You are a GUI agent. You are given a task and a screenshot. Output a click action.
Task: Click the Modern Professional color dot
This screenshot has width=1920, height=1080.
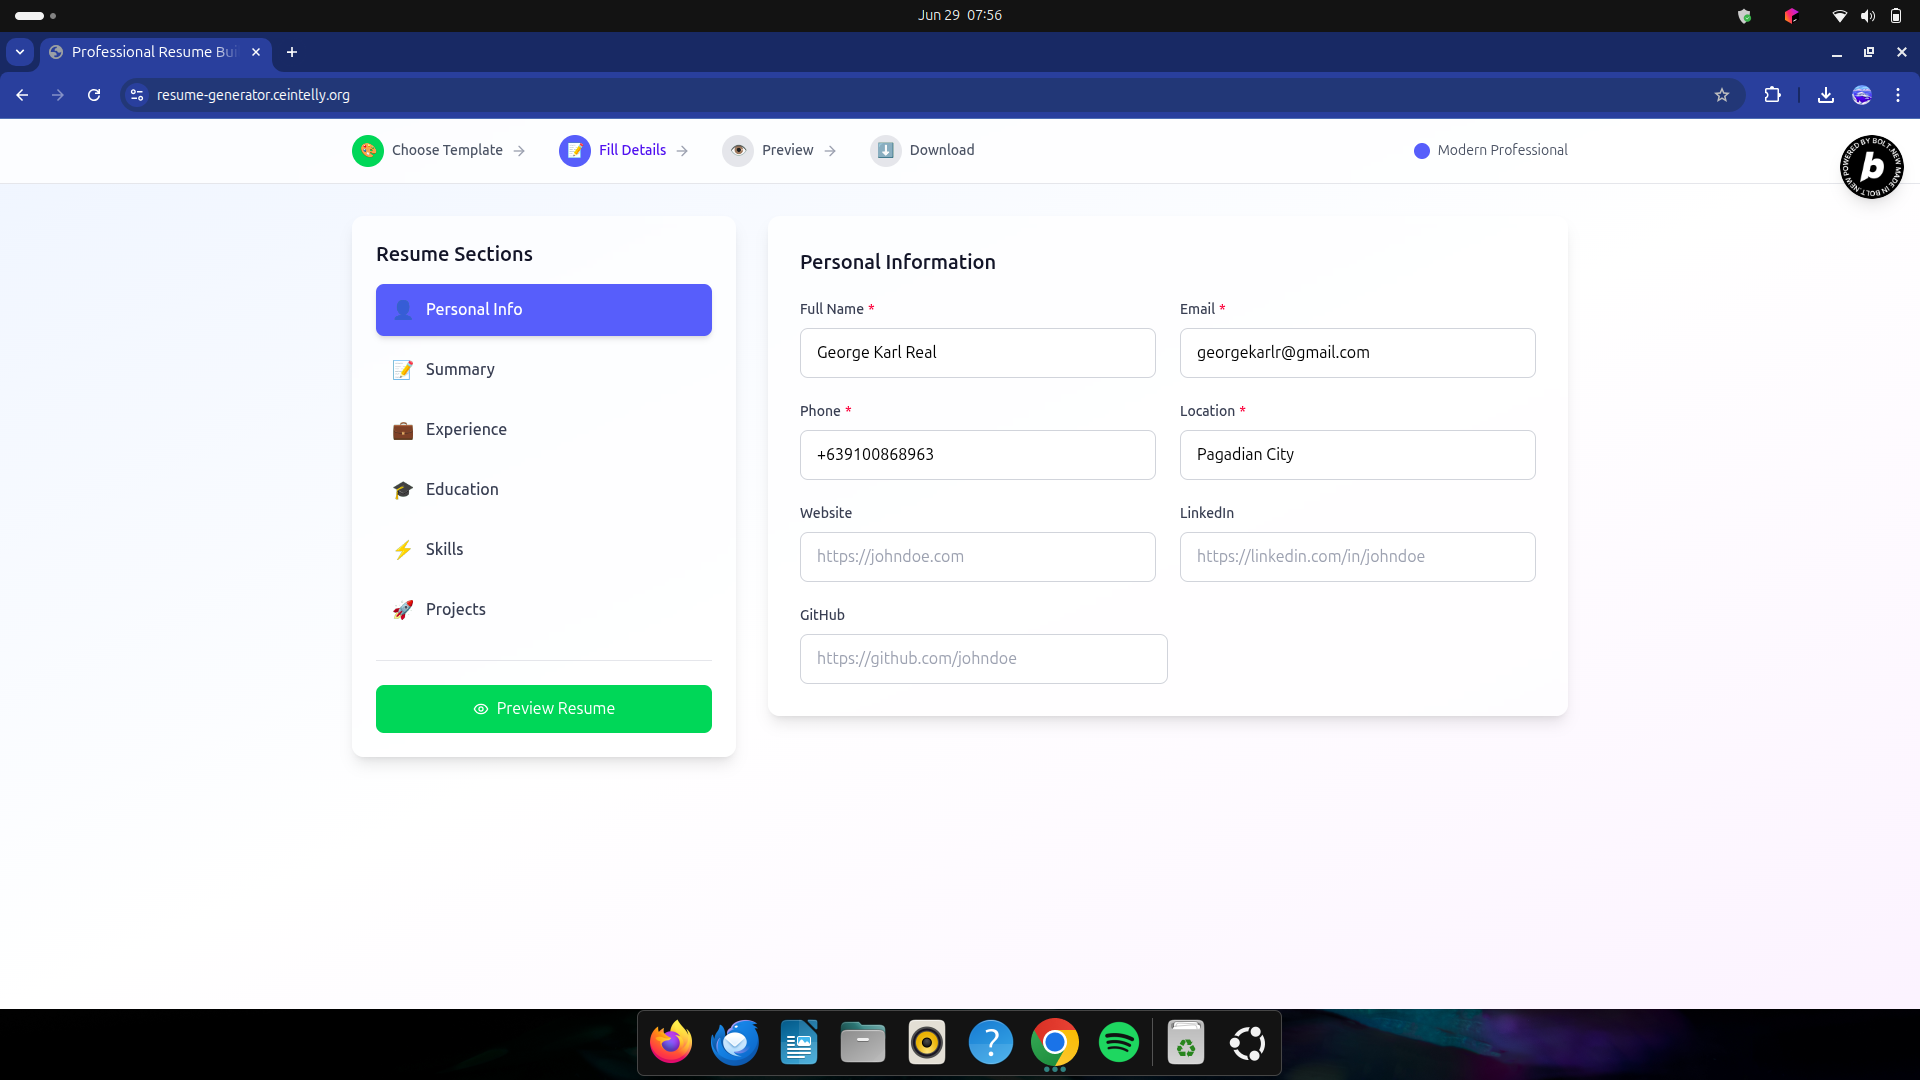1421,151
